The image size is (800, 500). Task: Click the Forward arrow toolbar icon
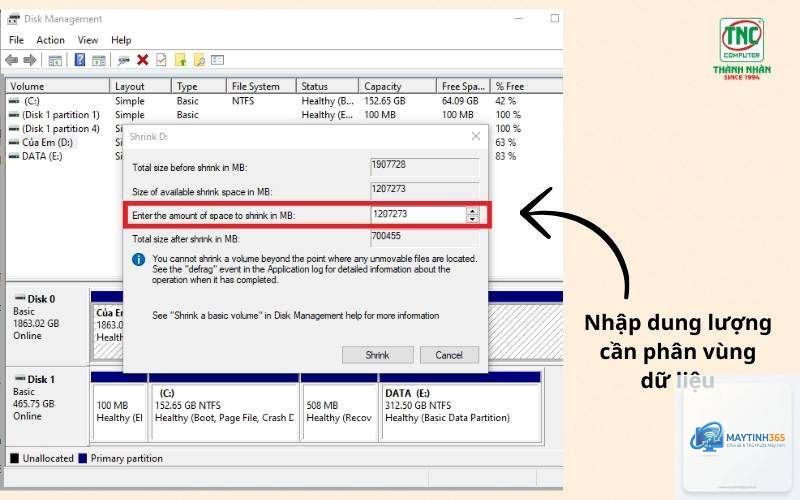[x=30, y=60]
